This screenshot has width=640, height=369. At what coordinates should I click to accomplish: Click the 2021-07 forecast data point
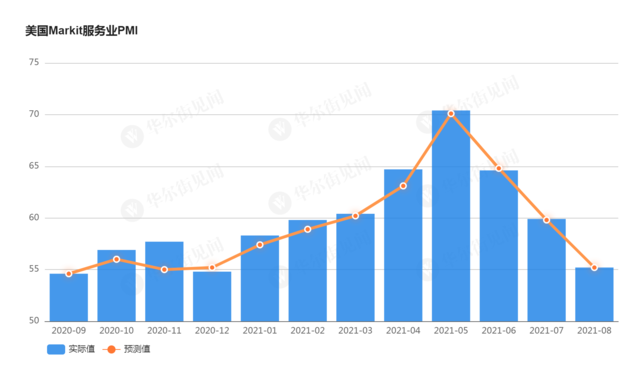point(547,220)
